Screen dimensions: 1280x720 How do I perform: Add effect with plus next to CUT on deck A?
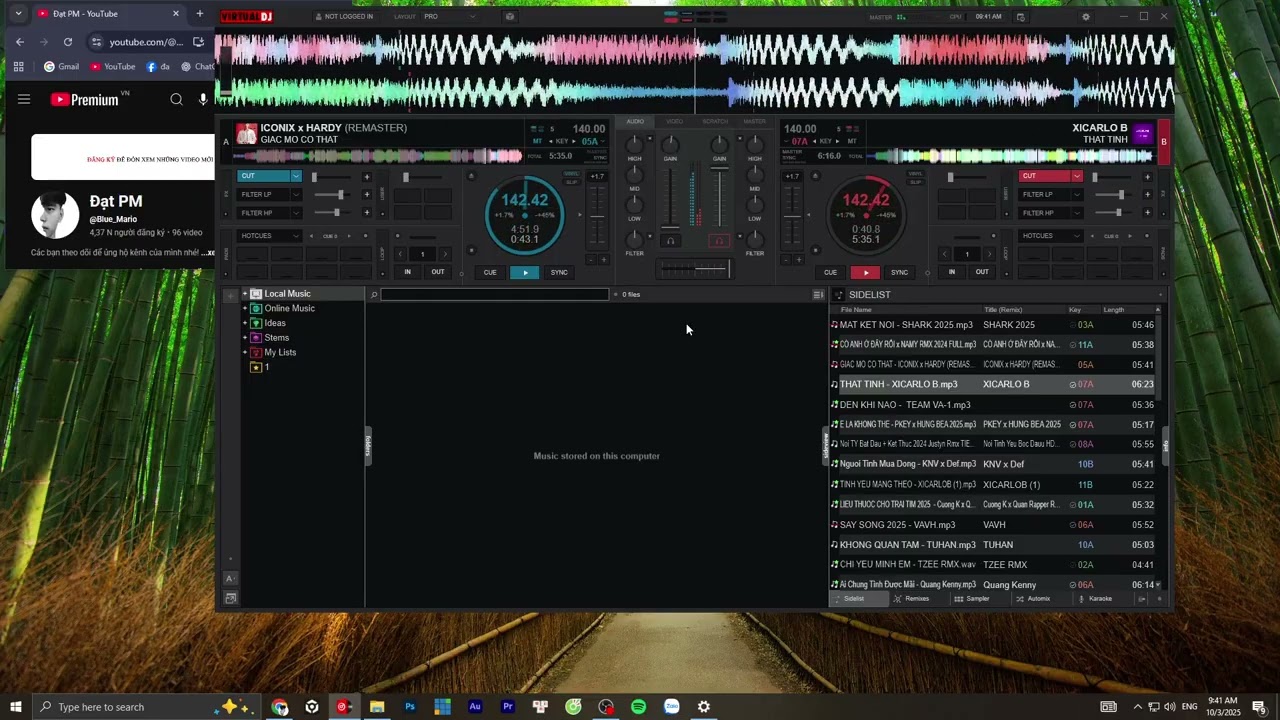366,177
